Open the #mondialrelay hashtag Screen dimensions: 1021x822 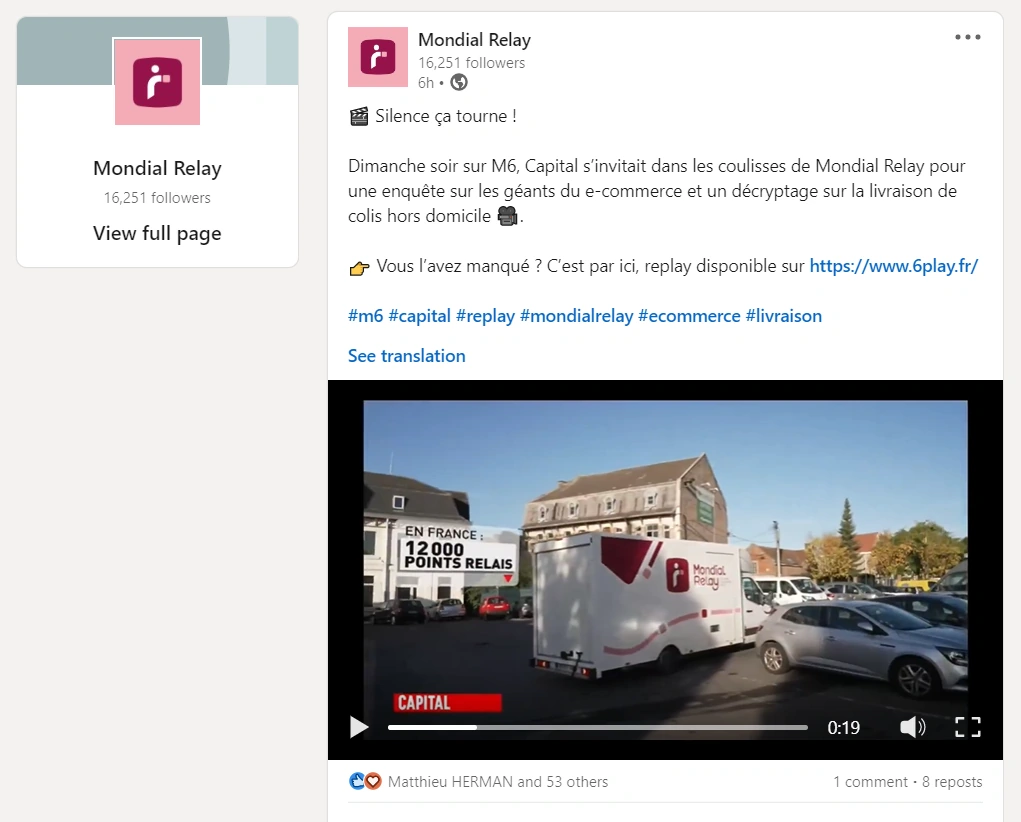[x=576, y=316]
